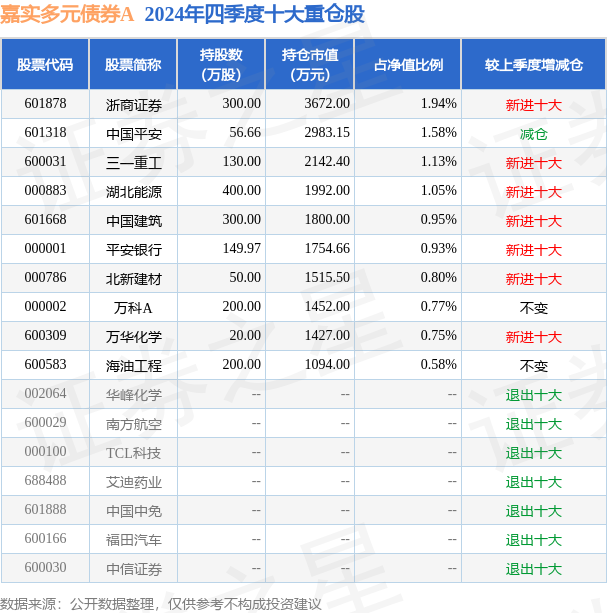This screenshot has width=607, height=613.
Task: Click the 嘉实多元债券A fund title
Action: pos(67,14)
